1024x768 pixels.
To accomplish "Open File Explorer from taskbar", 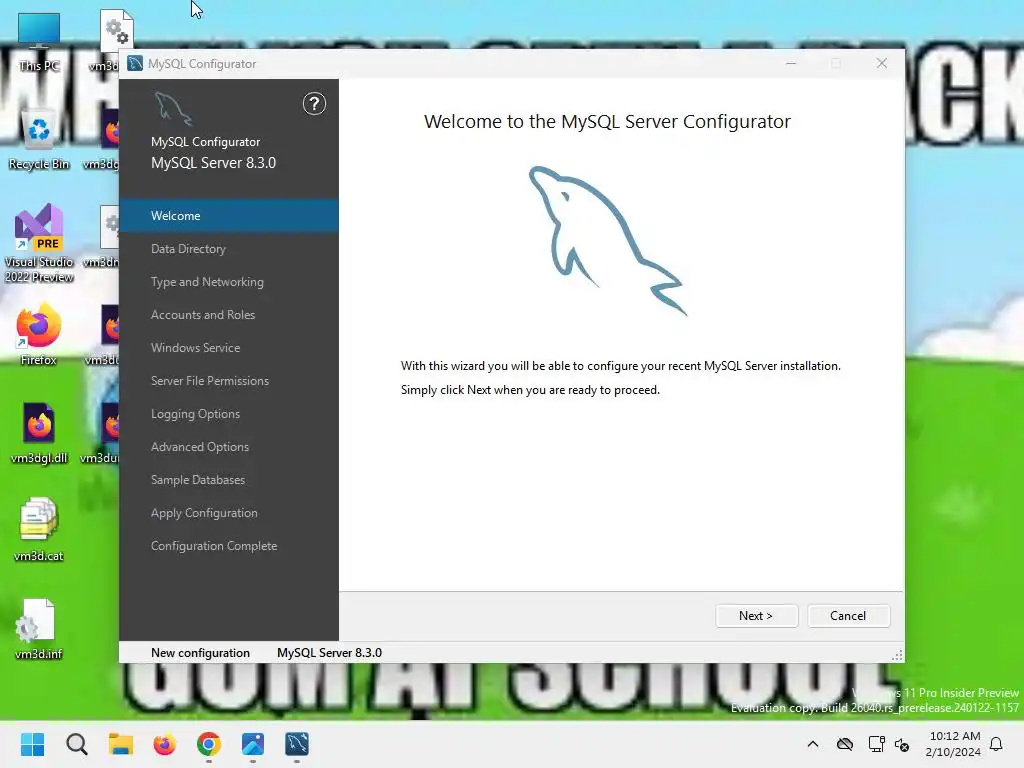I will click(x=121, y=744).
